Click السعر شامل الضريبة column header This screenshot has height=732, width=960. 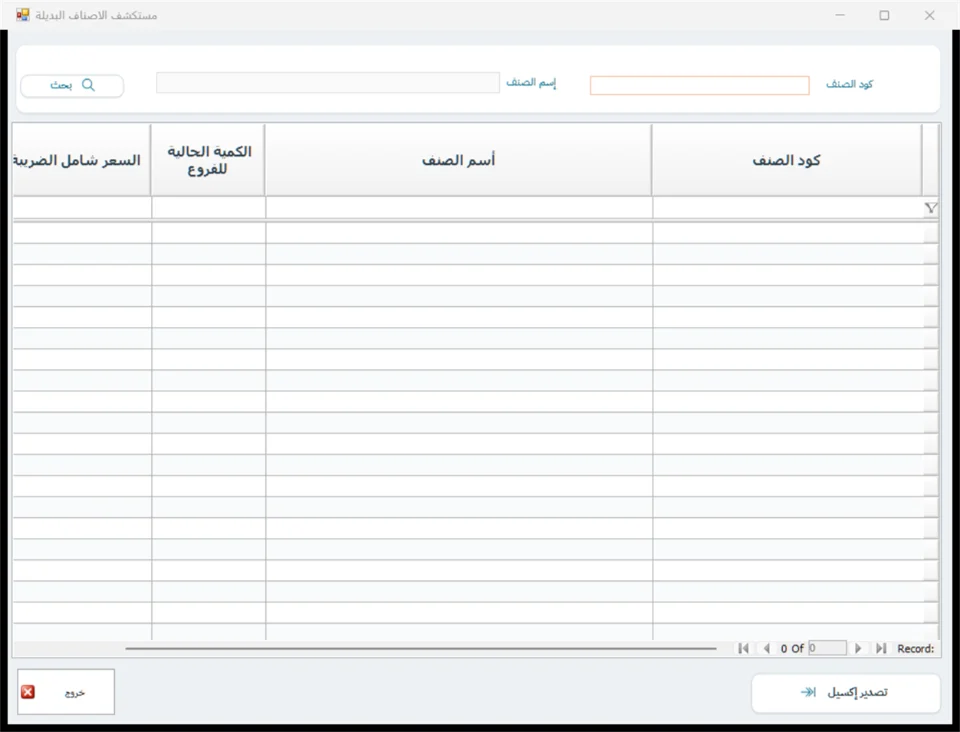(x=81, y=160)
